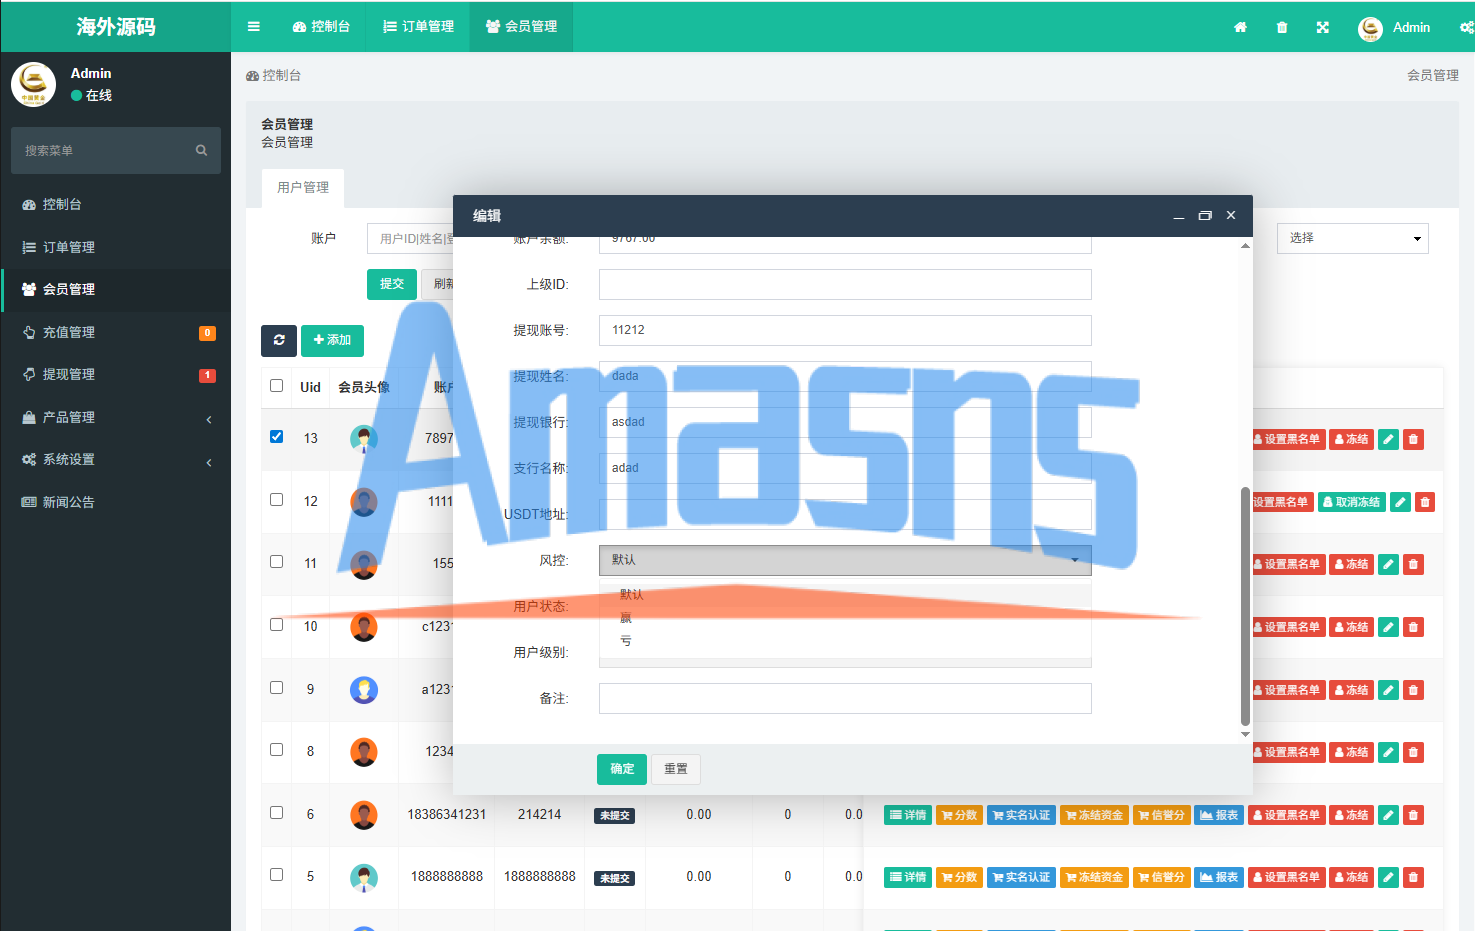Screen dimensions: 1475x931
Task: Click red delete icon for user 5
Action: [x=1413, y=878]
